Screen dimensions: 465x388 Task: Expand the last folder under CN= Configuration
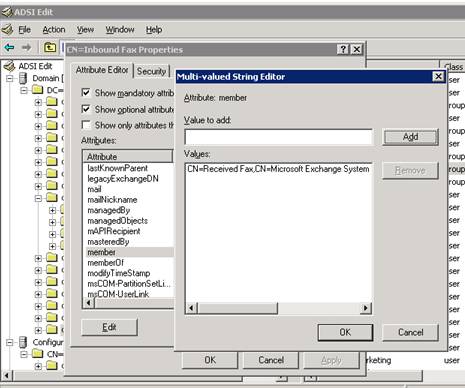pyautogui.click(x=38, y=366)
